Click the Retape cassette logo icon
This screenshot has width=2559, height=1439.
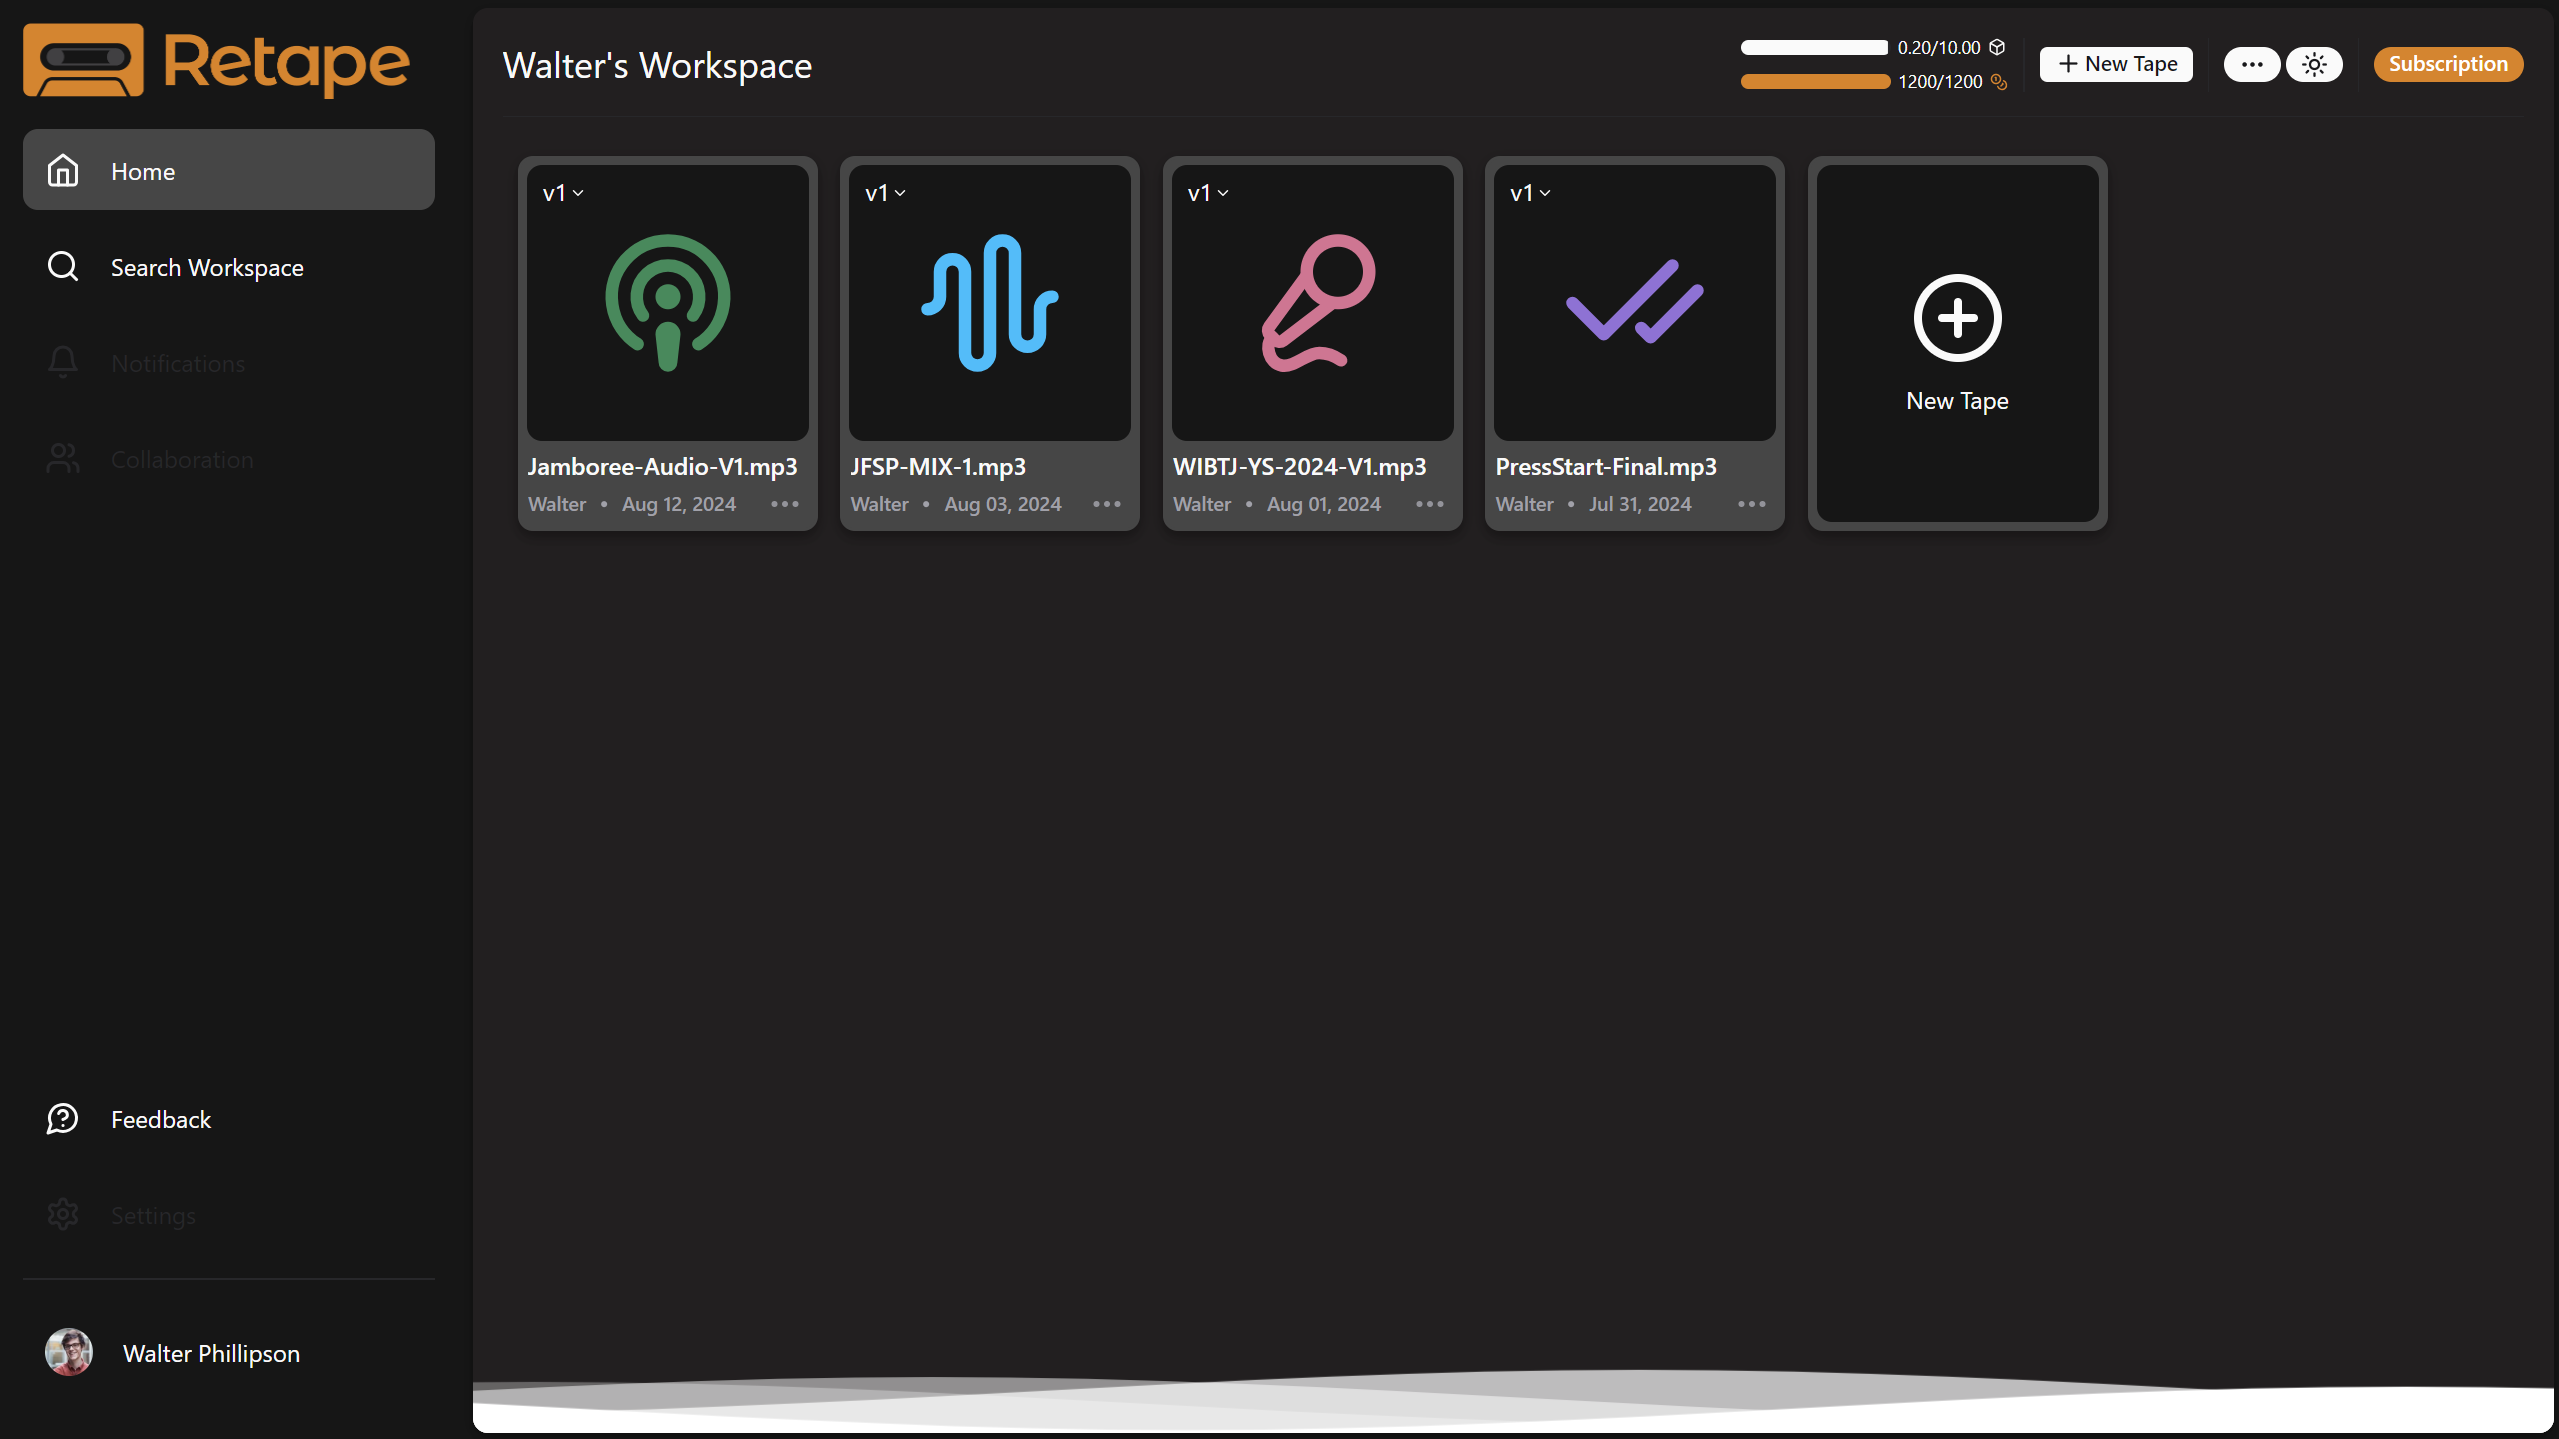(83, 60)
